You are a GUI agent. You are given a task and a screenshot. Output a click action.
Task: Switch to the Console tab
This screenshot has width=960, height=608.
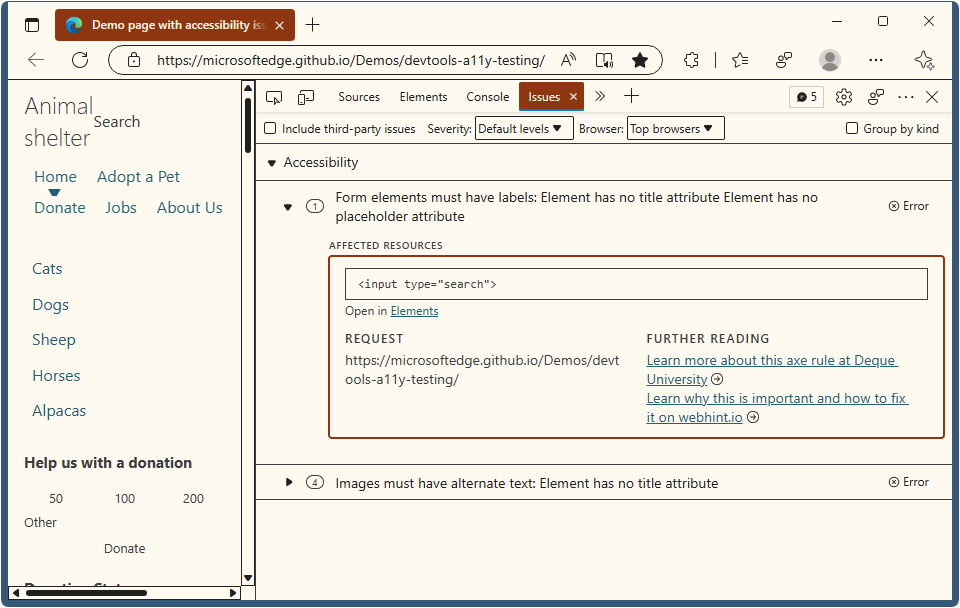coord(487,97)
